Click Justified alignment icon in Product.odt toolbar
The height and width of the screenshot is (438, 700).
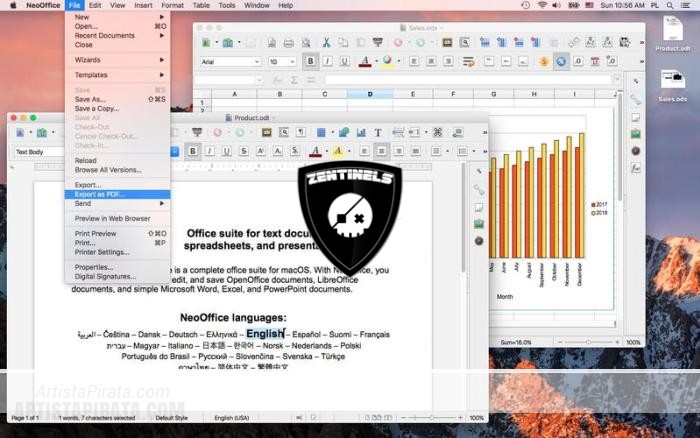(415, 151)
